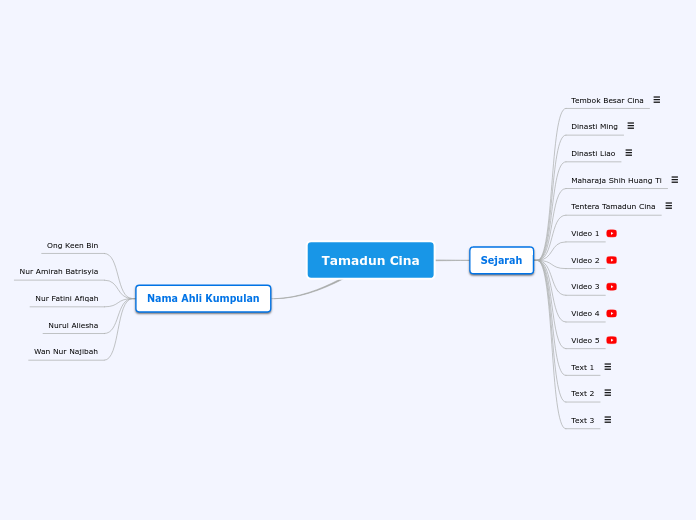The image size is (696, 520).
Task: Select the Nama Ahli Kumpulan node
Action: click(203, 298)
